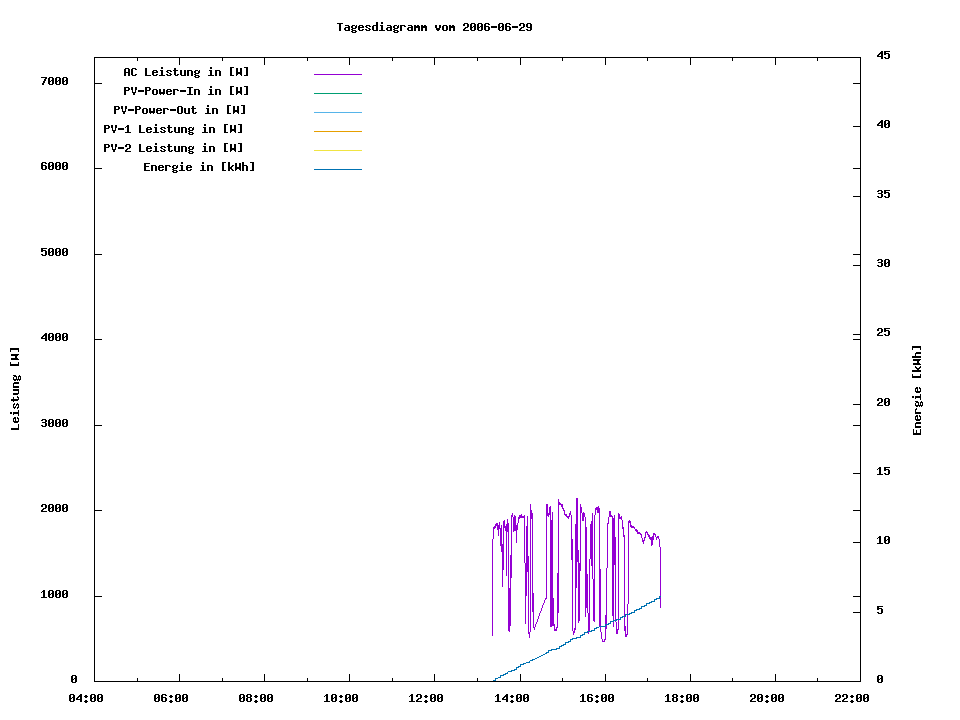
Task: Click the 14:00 tick label on time axis
Action: [511, 698]
